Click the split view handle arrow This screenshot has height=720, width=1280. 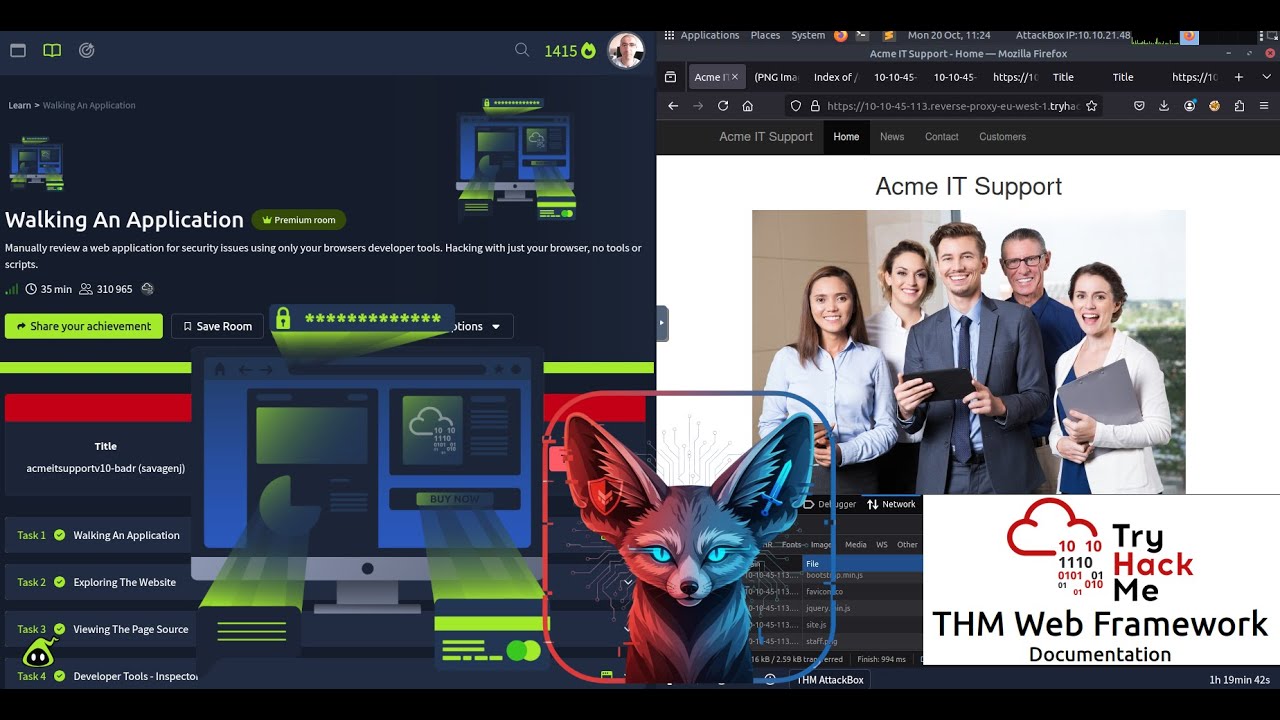pyautogui.click(x=662, y=324)
